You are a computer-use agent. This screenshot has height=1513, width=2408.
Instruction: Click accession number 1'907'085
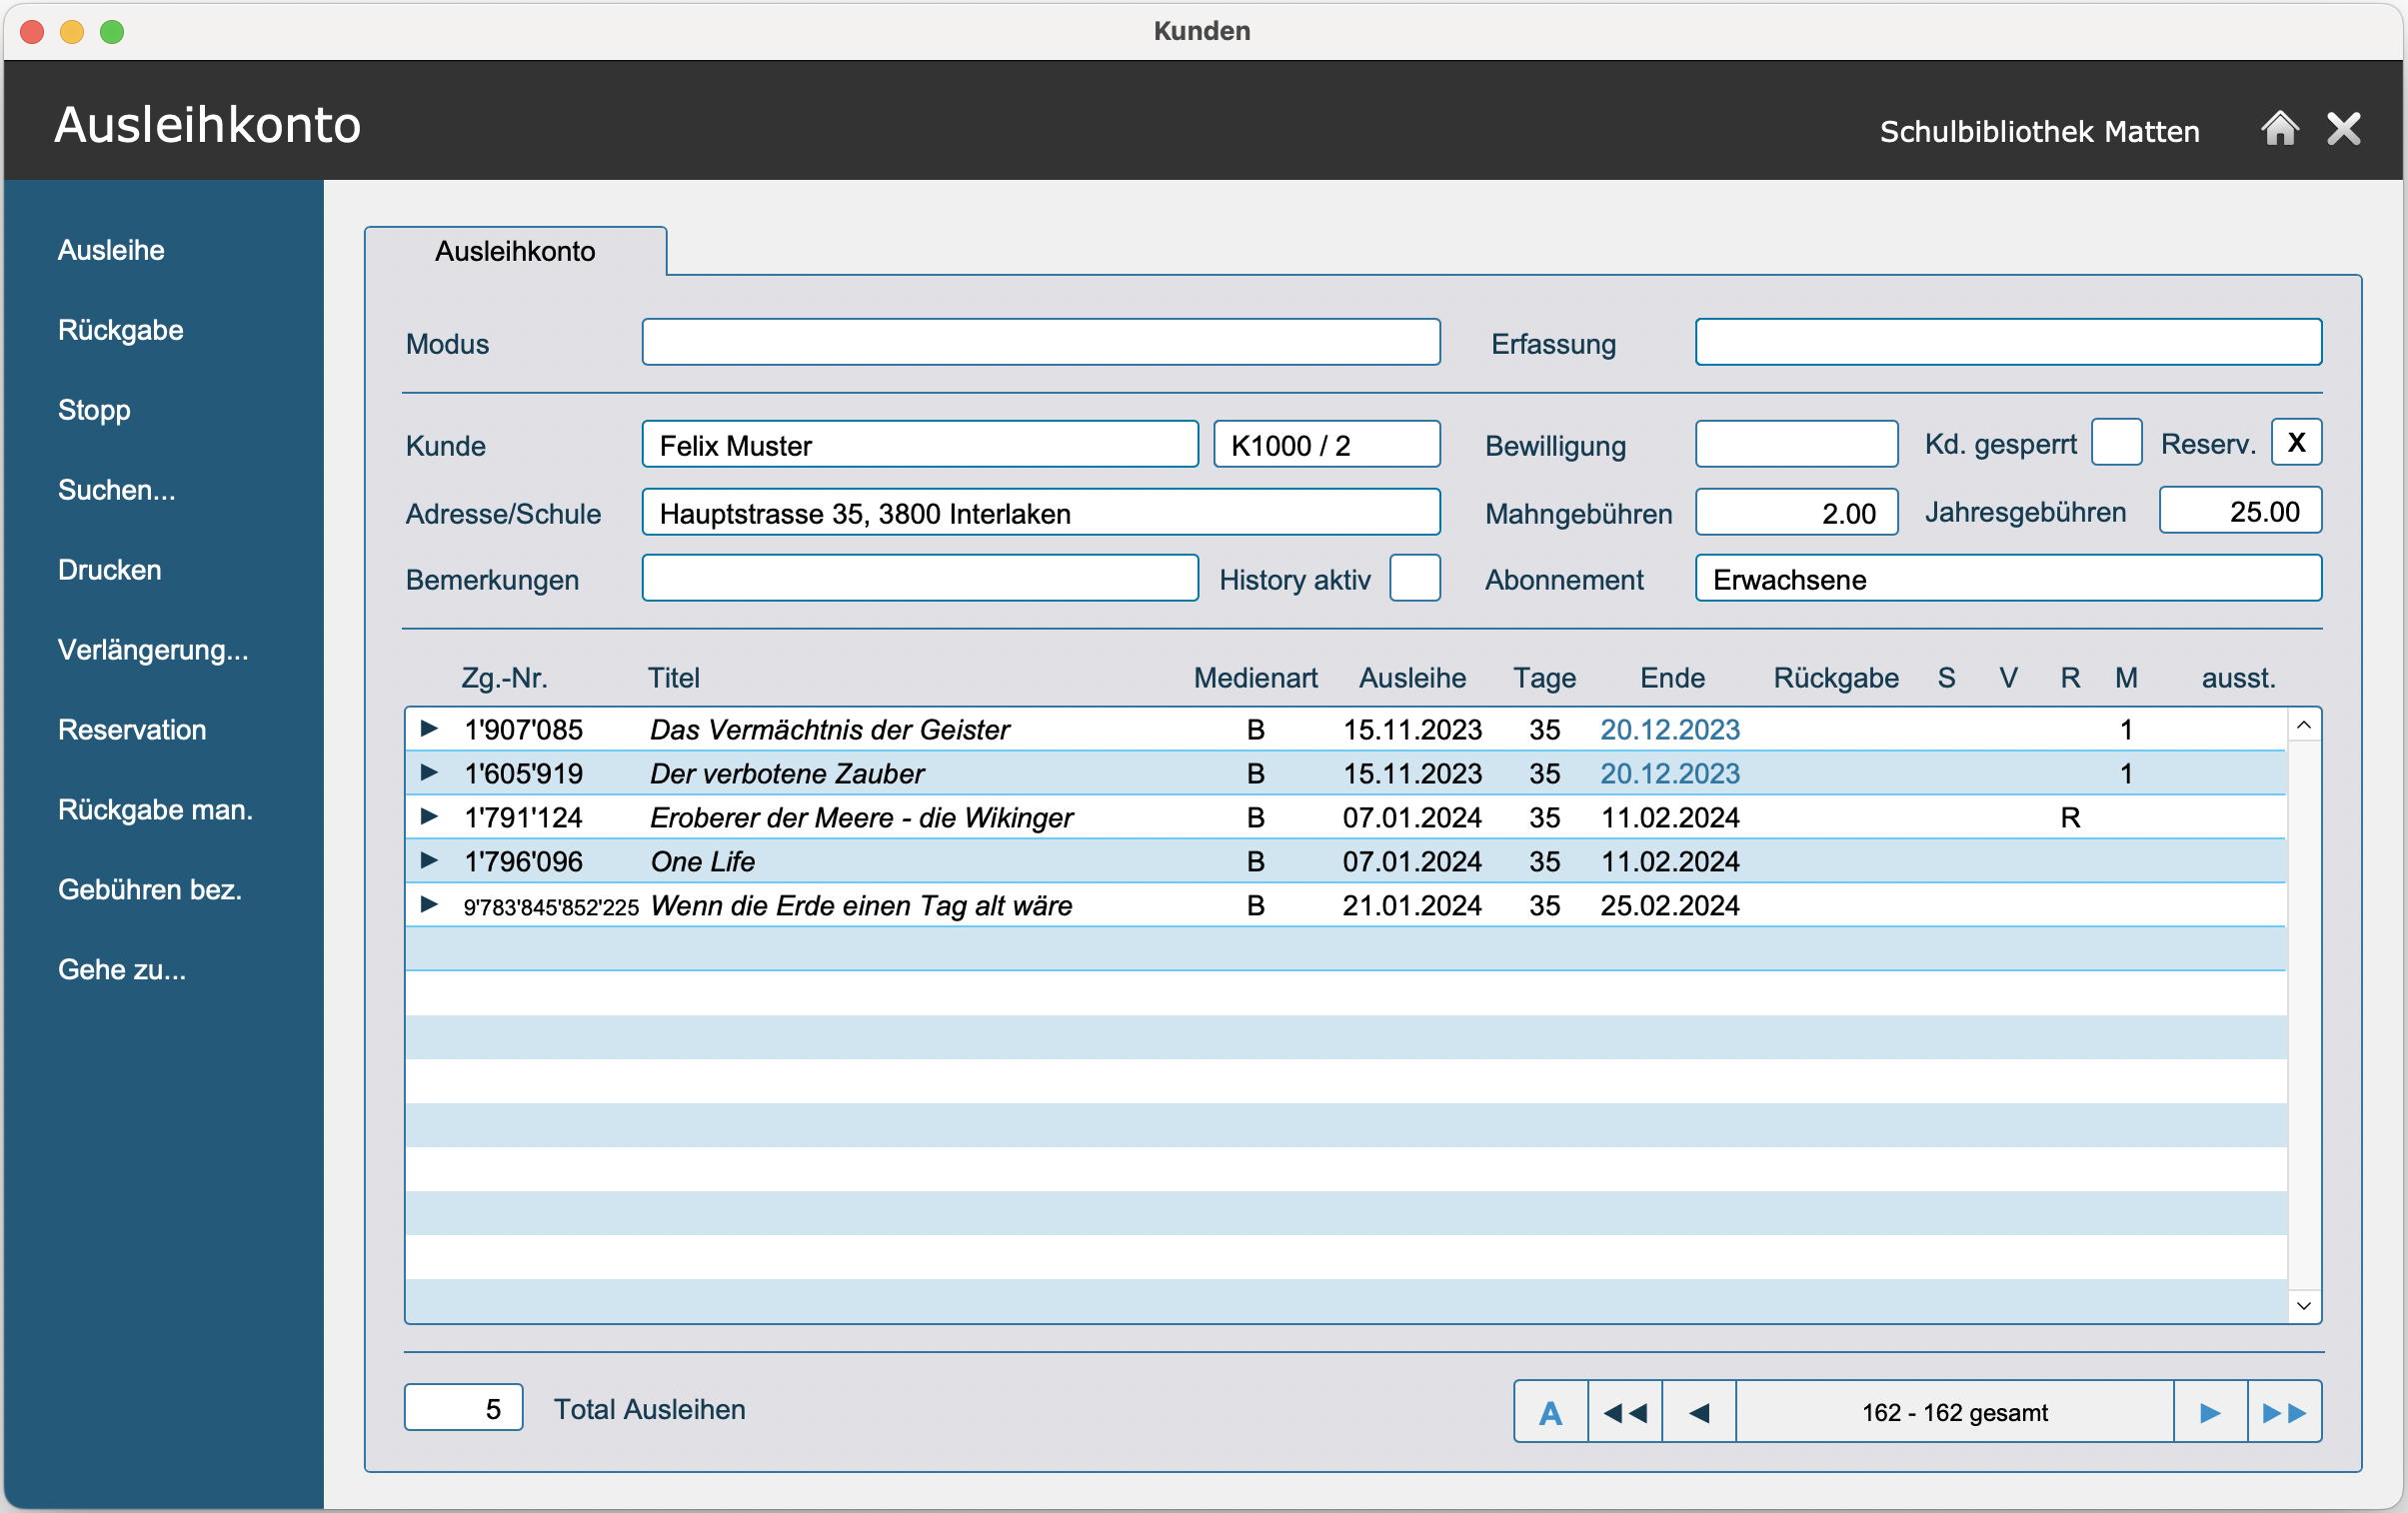click(x=523, y=729)
